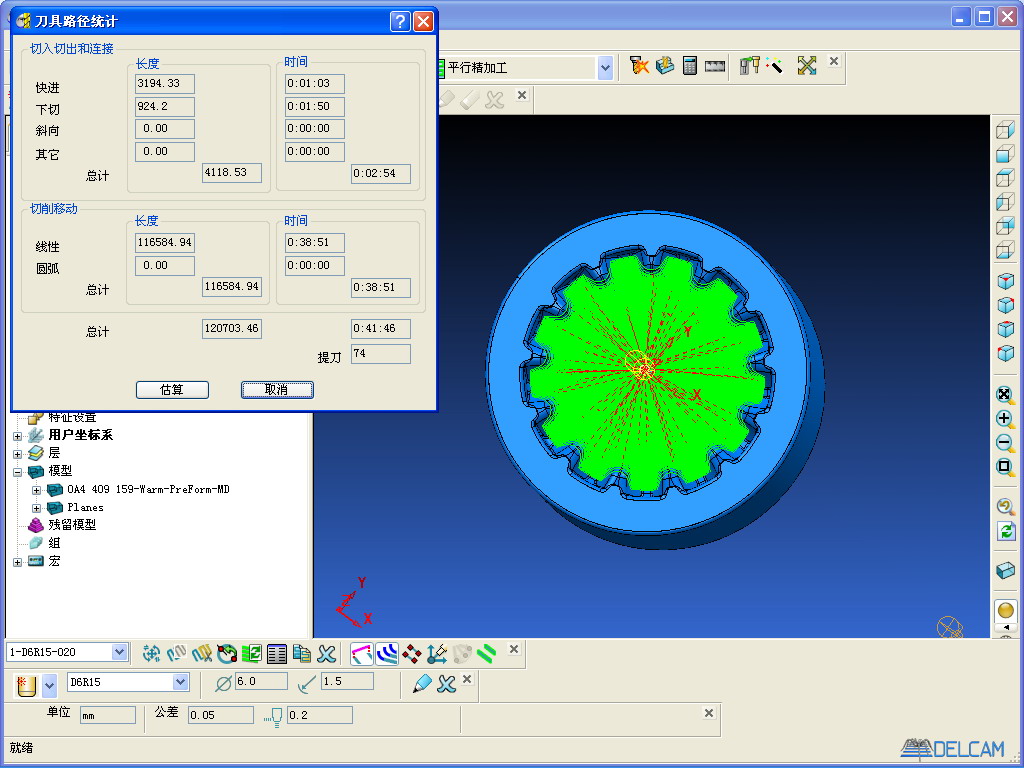Image resolution: width=1024 pixels, height=768 pixels.
Task: Click the blue X delete toolpath icon
Action: [x=327, y=653]
